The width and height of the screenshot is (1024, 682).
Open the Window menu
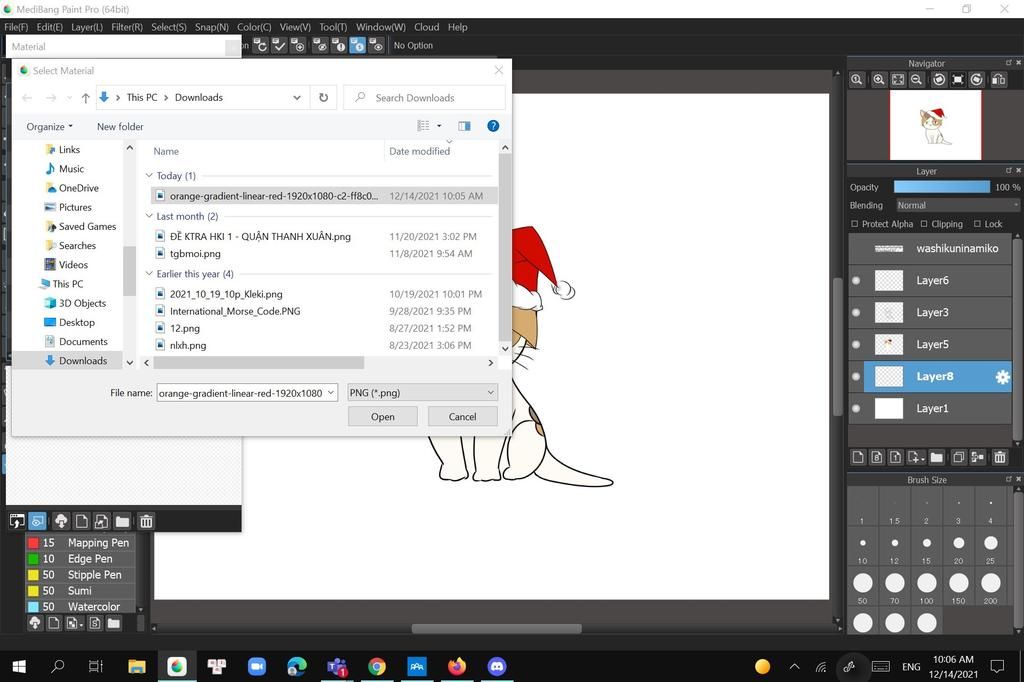pos(381,27)
